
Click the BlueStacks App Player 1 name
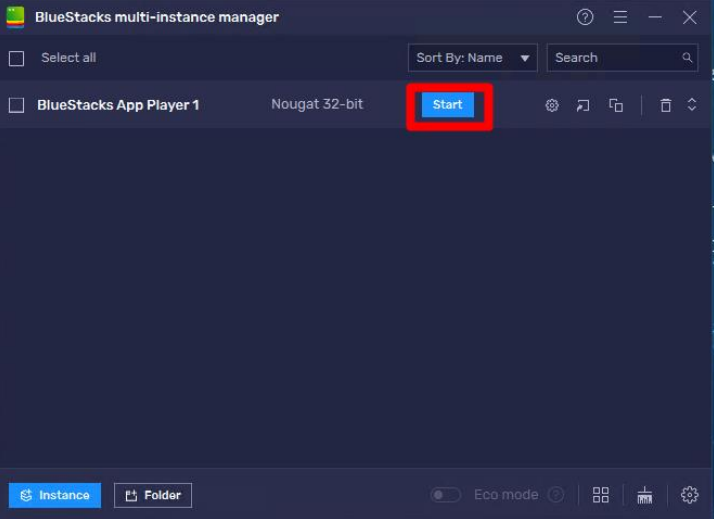coord(118,105)
